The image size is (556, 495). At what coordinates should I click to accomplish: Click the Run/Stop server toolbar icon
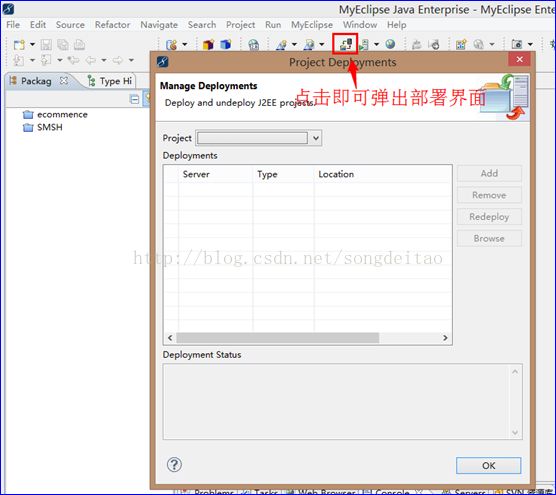coord(364,45)
